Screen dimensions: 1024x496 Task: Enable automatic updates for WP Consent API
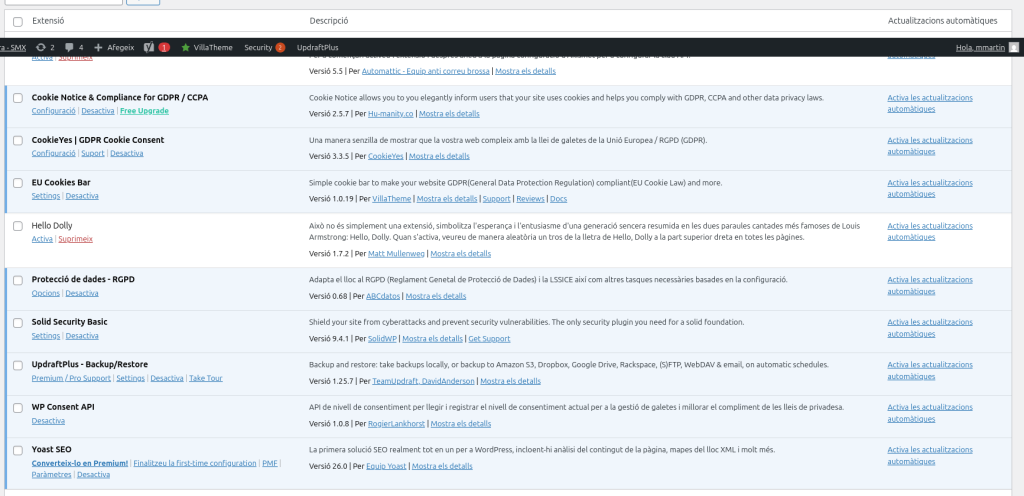929,413
